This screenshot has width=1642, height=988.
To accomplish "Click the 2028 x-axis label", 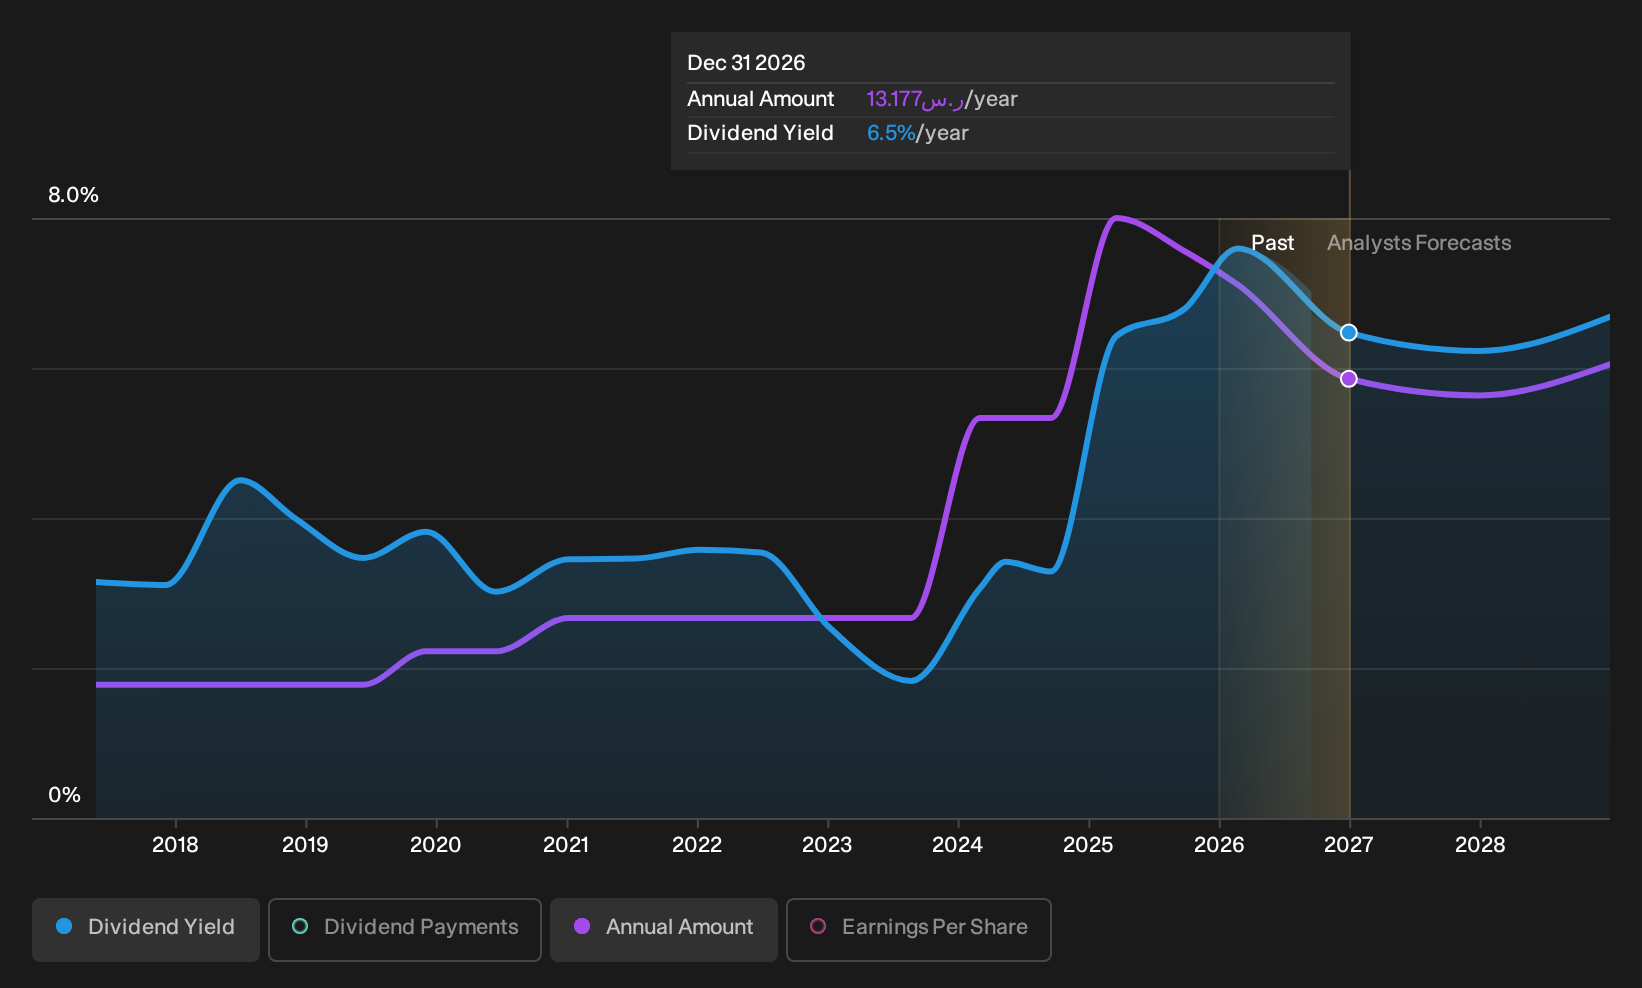I will (x=1480, y=845).
